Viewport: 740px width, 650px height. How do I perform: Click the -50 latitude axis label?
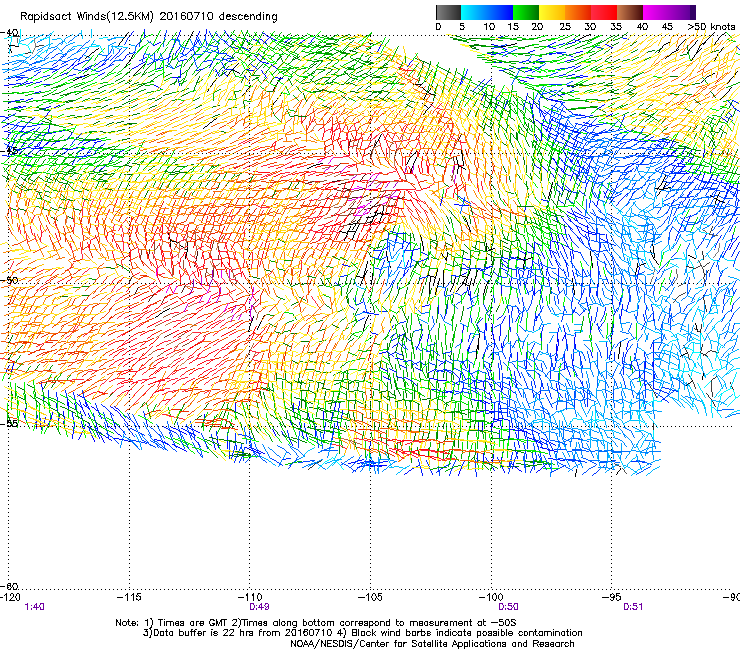[x=10, y=280]
